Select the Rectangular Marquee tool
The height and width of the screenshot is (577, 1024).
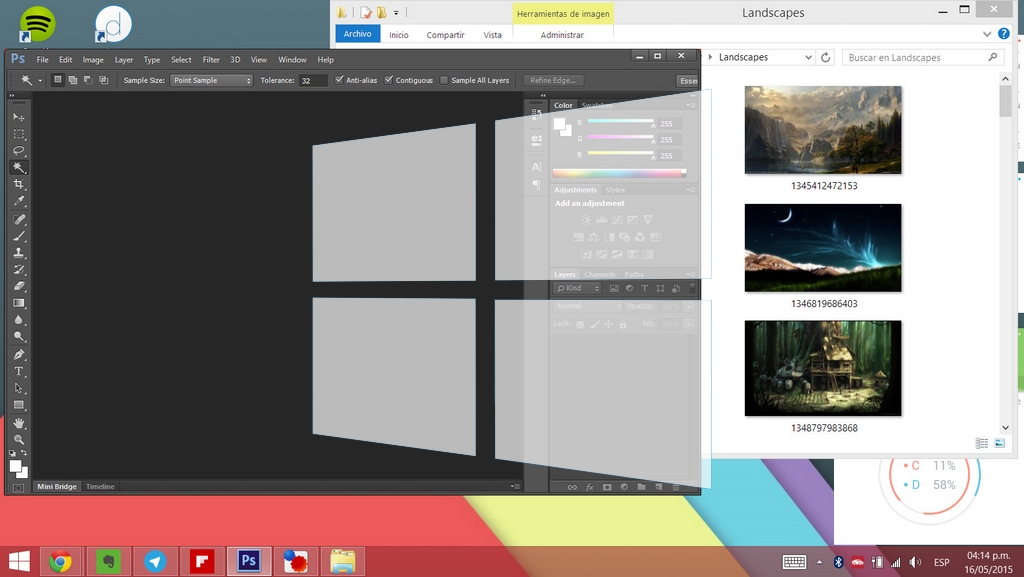coord(19,134)
